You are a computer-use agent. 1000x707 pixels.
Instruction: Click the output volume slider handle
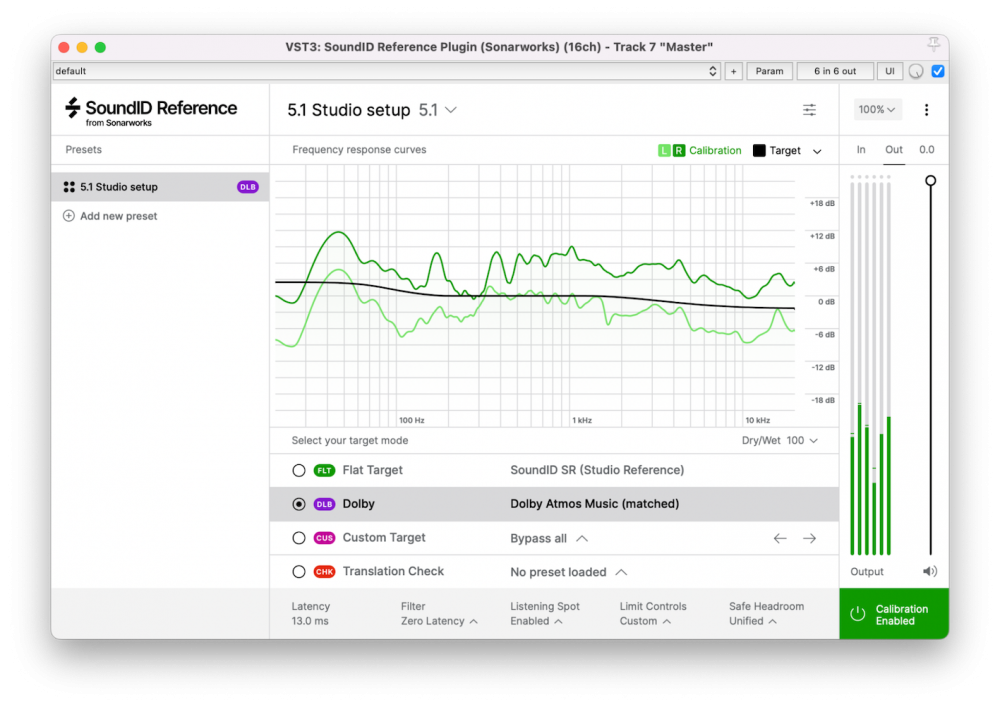click(931, 181)
